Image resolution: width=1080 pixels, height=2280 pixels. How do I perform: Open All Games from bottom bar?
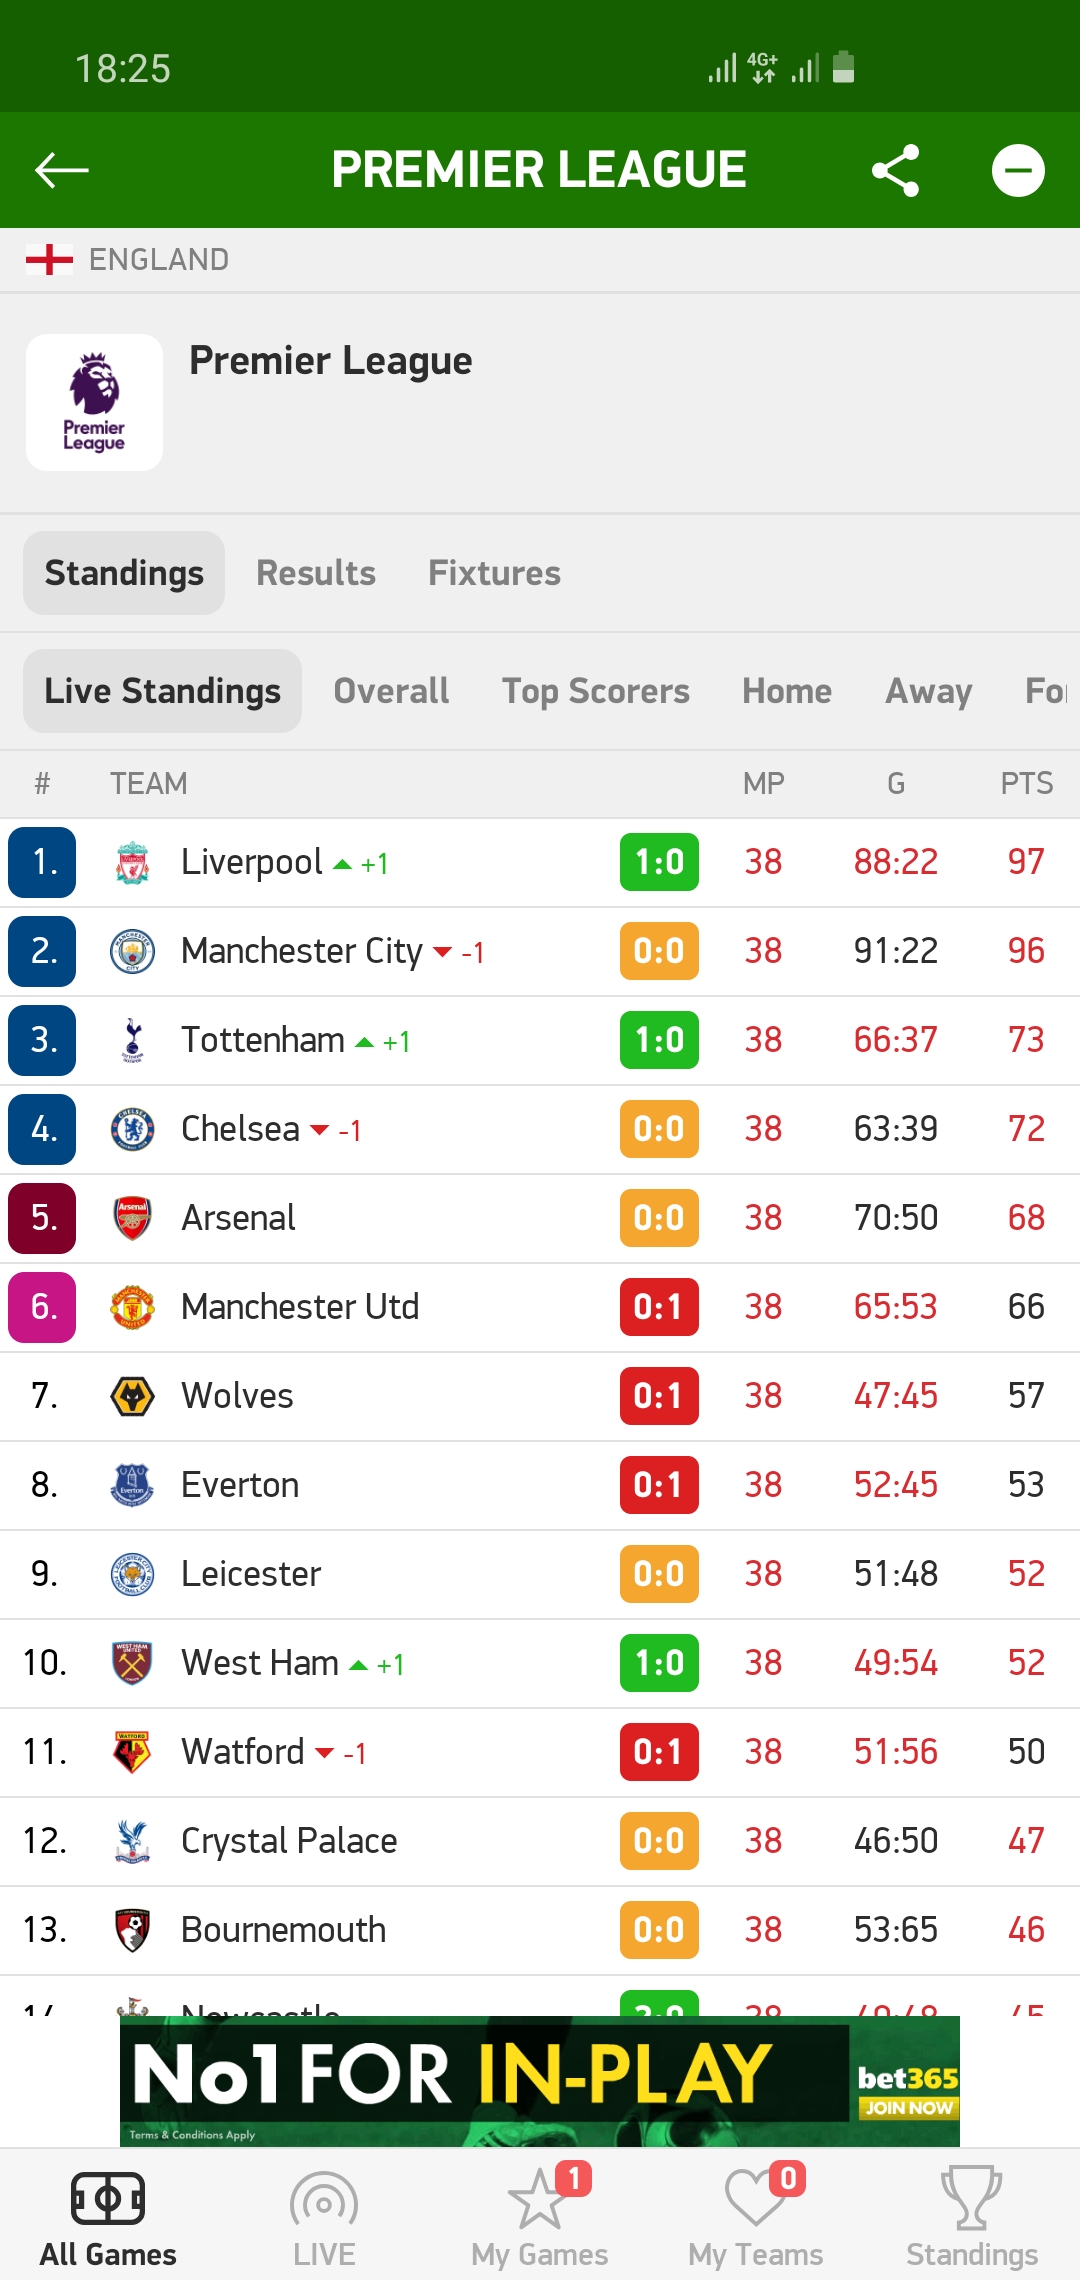108,2218
